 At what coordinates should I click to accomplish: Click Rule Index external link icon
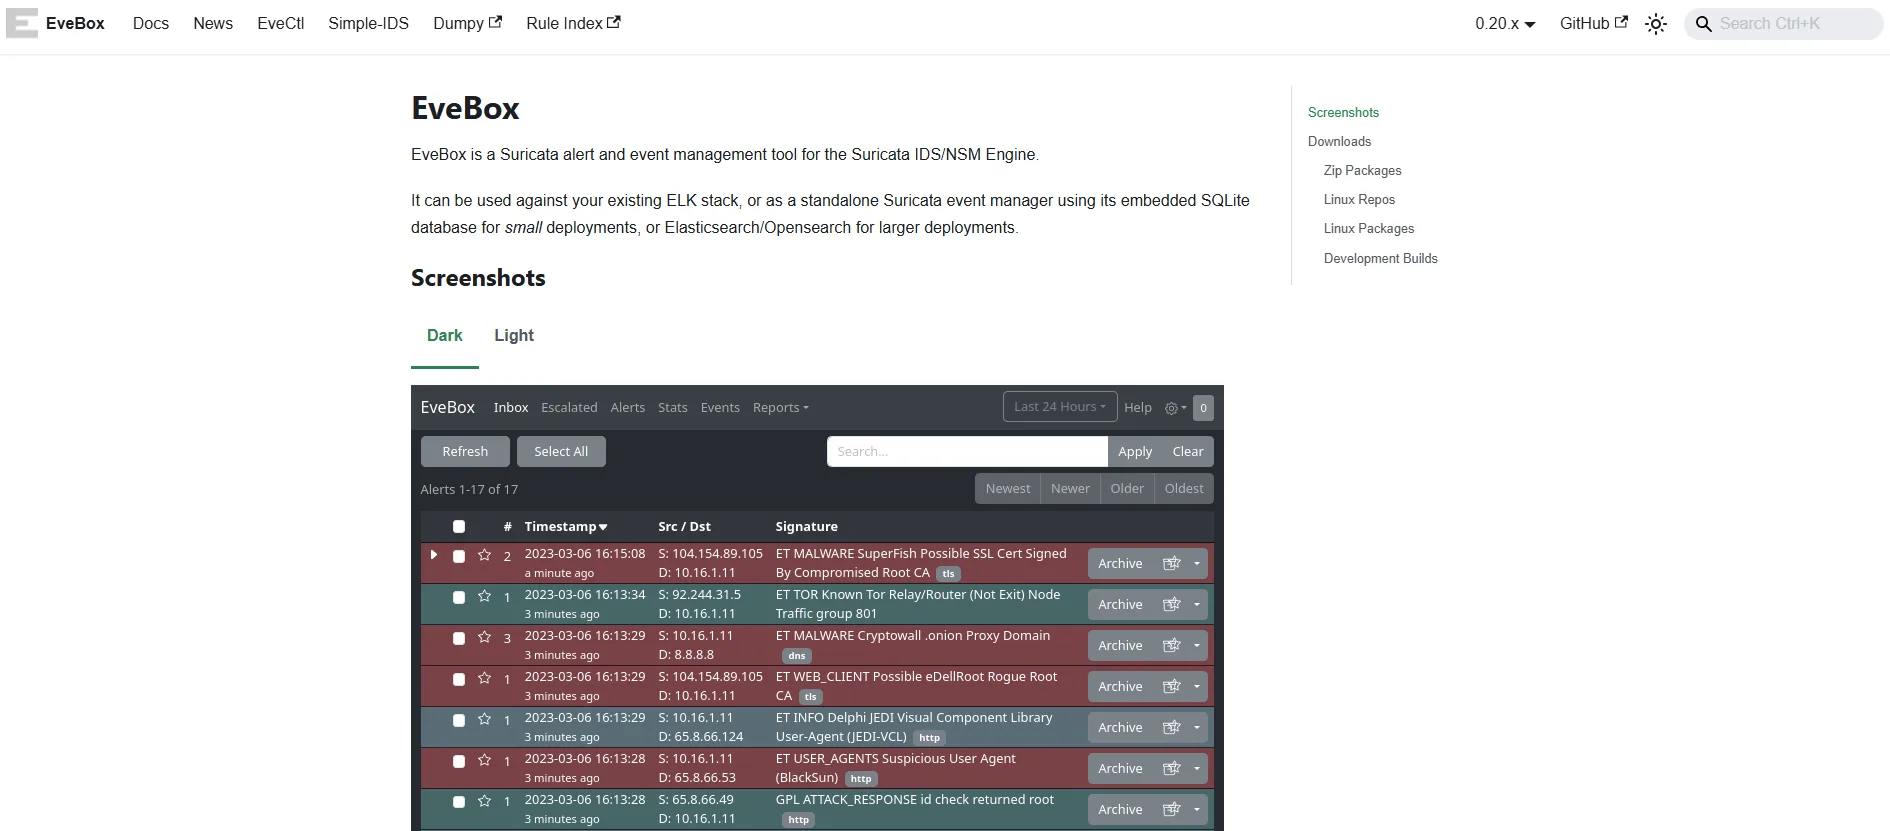coord(614,22)
